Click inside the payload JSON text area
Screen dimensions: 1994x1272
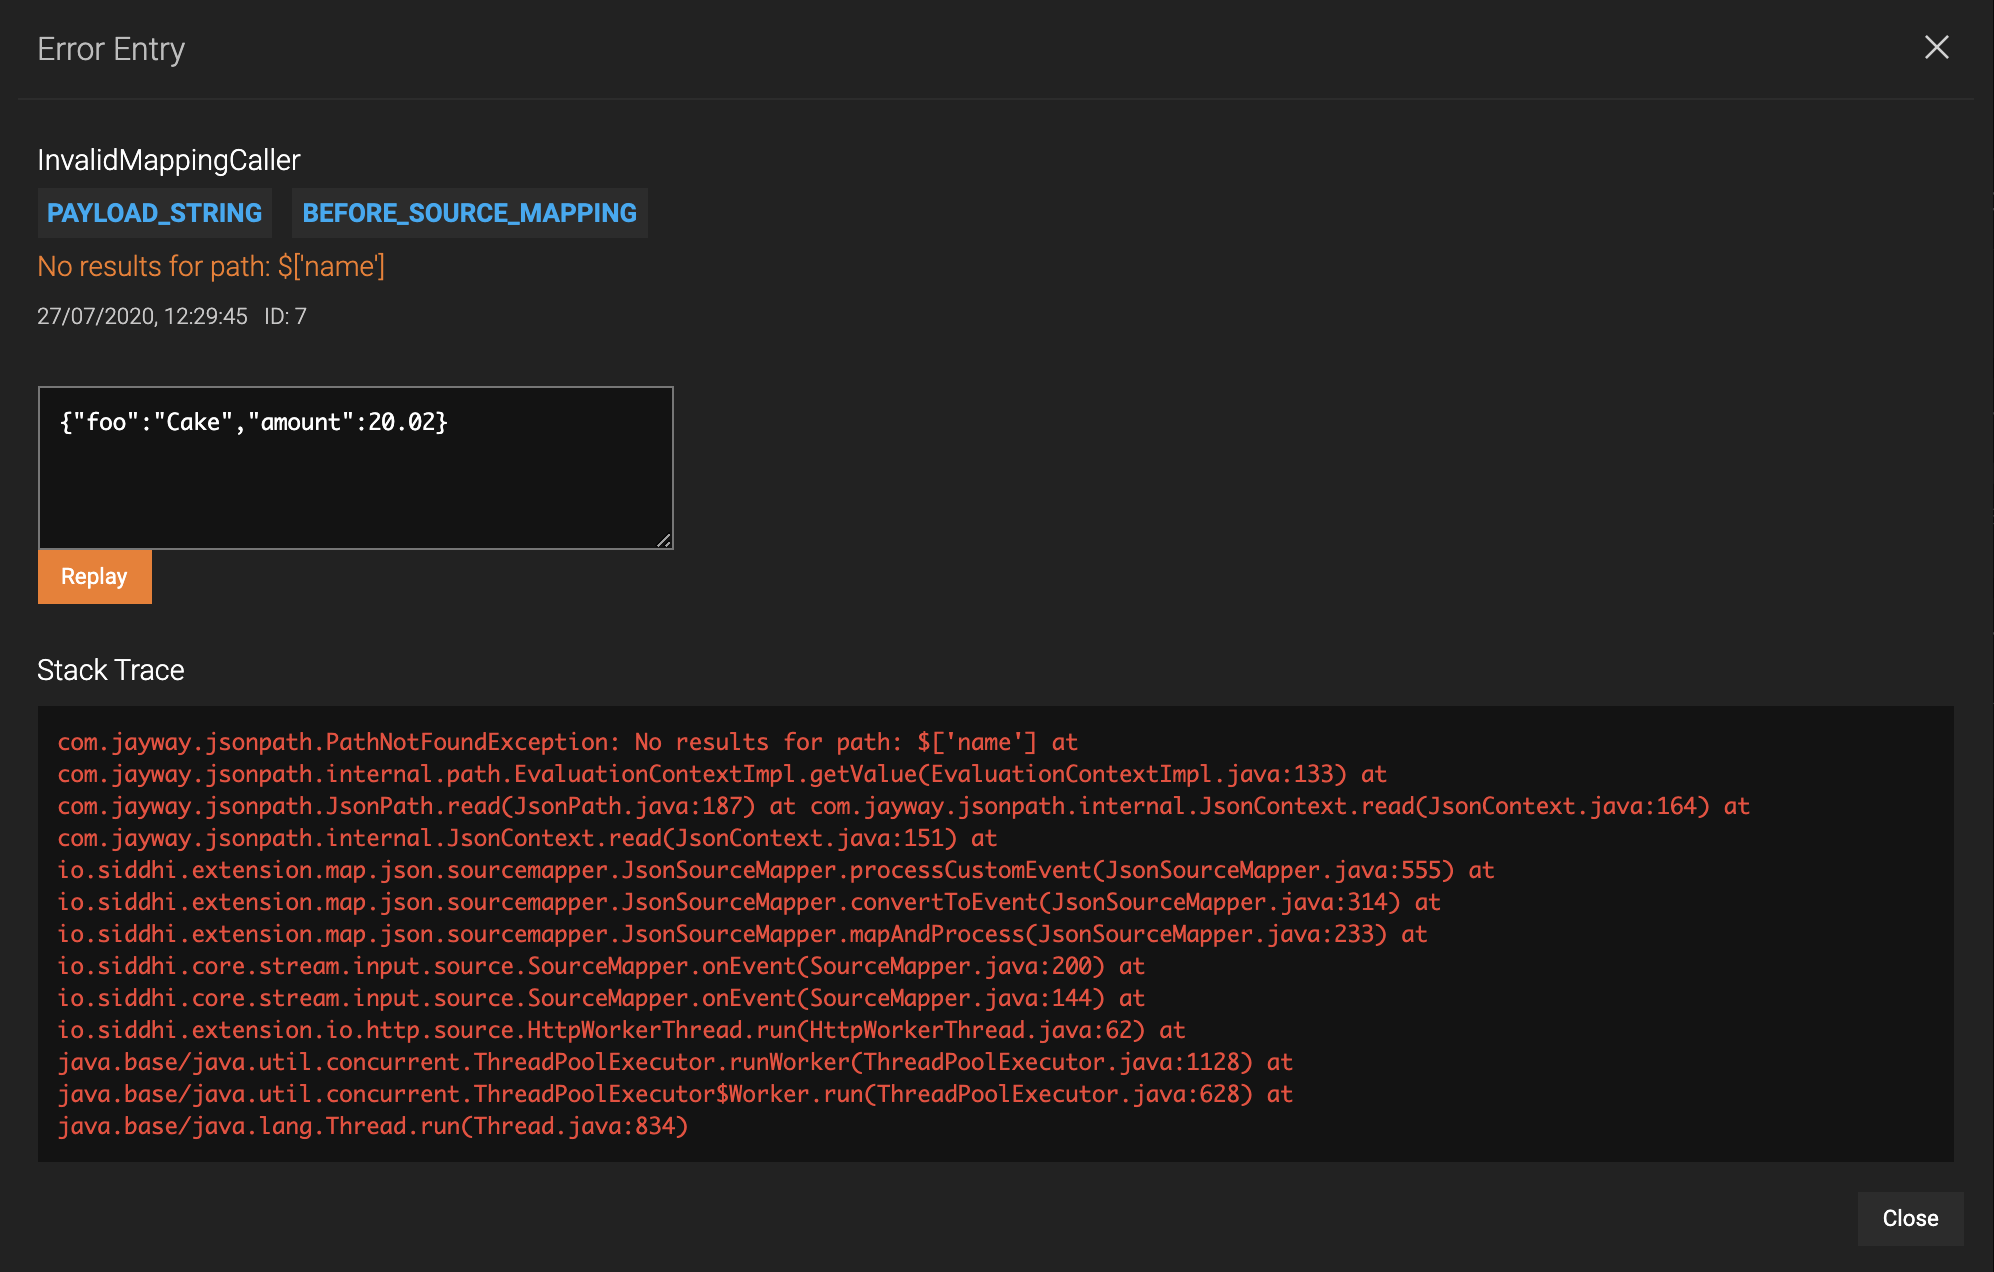355,468
